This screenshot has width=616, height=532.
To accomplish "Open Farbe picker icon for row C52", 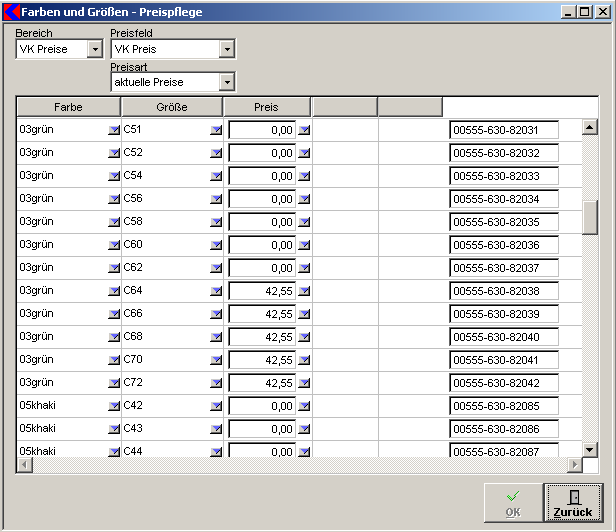I will (114, 153).
